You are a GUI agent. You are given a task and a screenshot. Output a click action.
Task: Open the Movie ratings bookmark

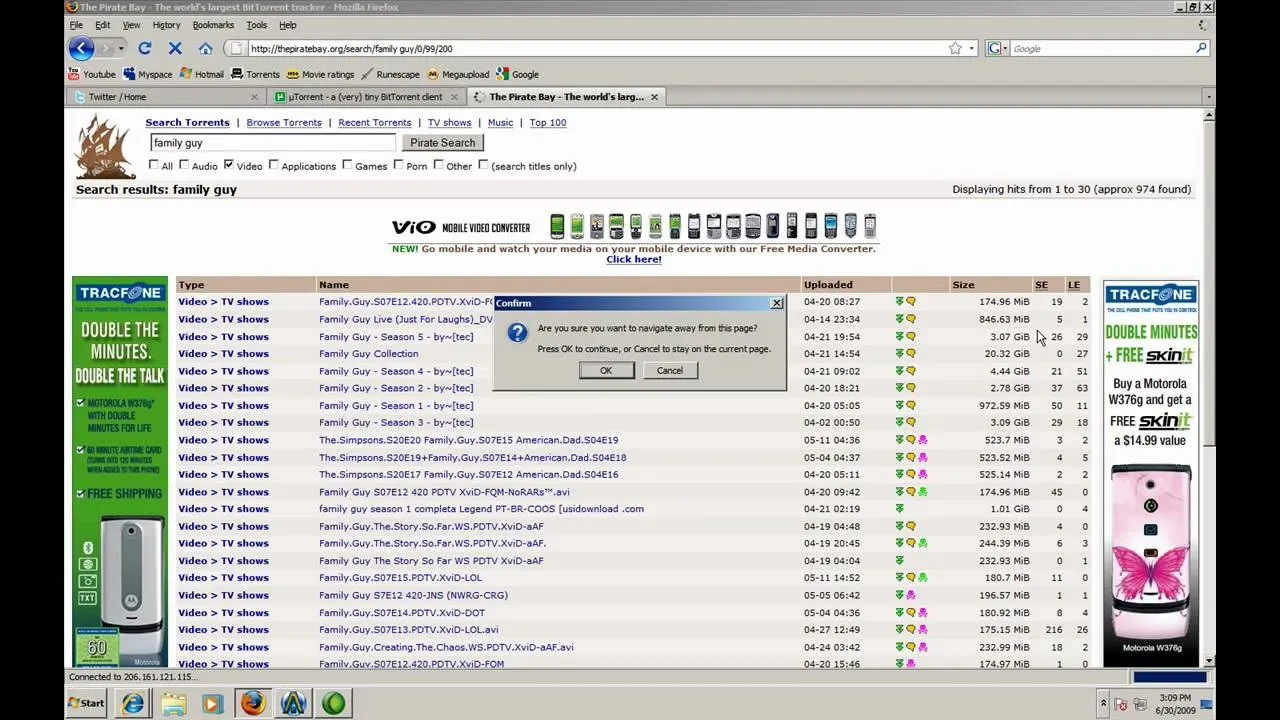[320, 74]
